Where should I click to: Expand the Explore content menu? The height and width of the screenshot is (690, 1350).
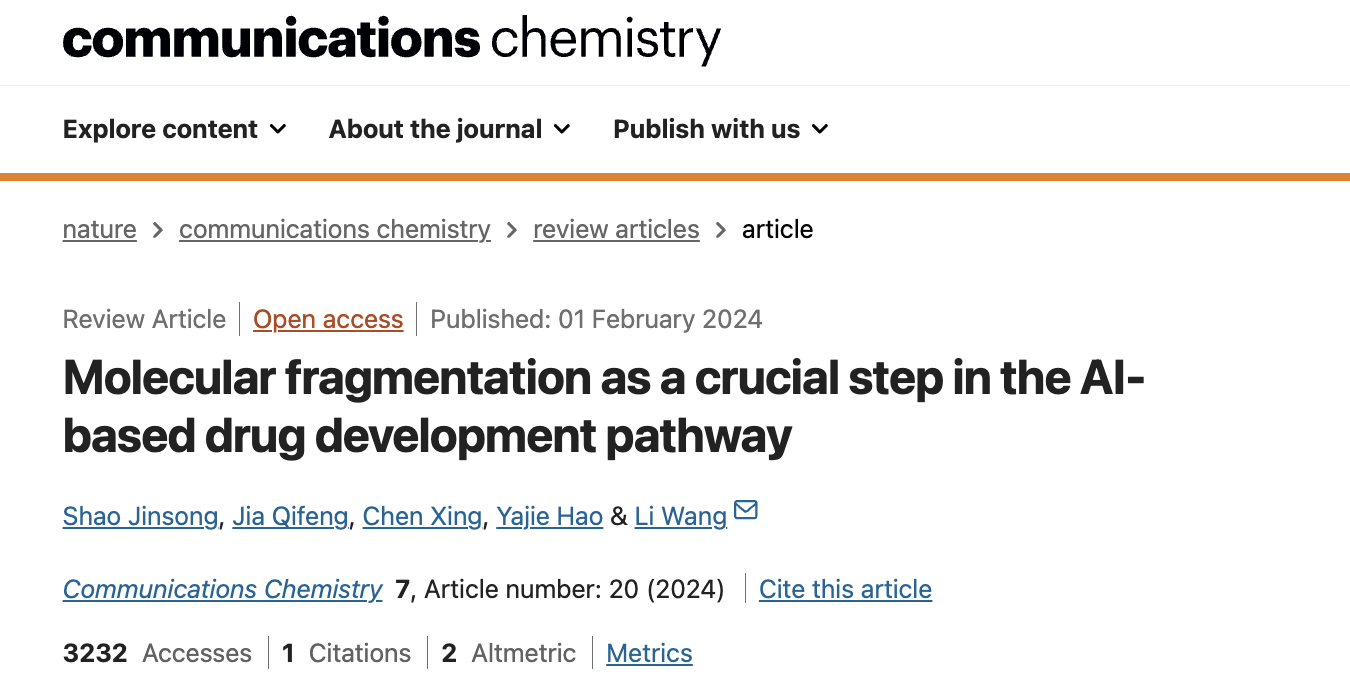point(175,129)
